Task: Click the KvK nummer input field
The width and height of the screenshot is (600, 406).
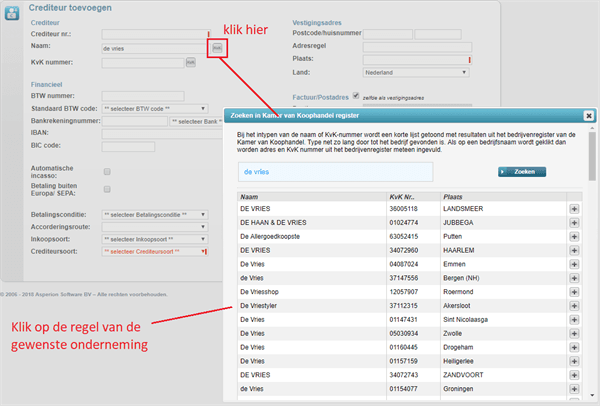Action: [143, 63]
